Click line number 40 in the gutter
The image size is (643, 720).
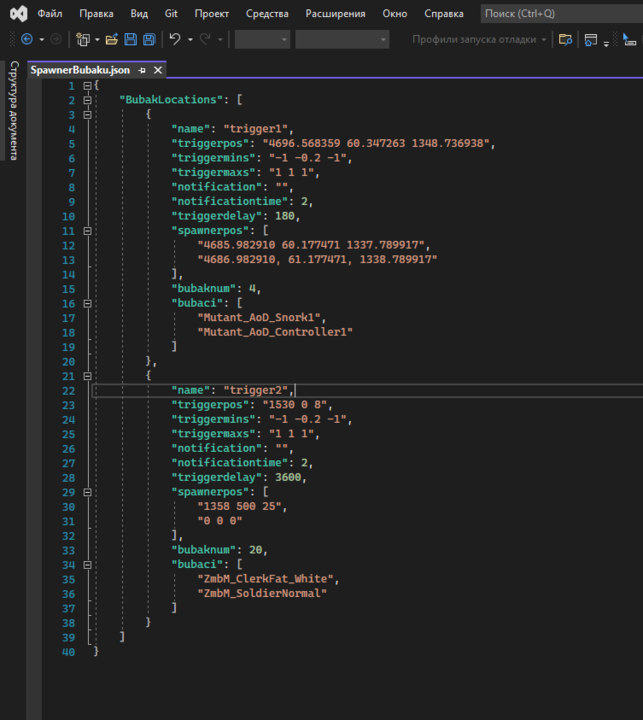68,652
